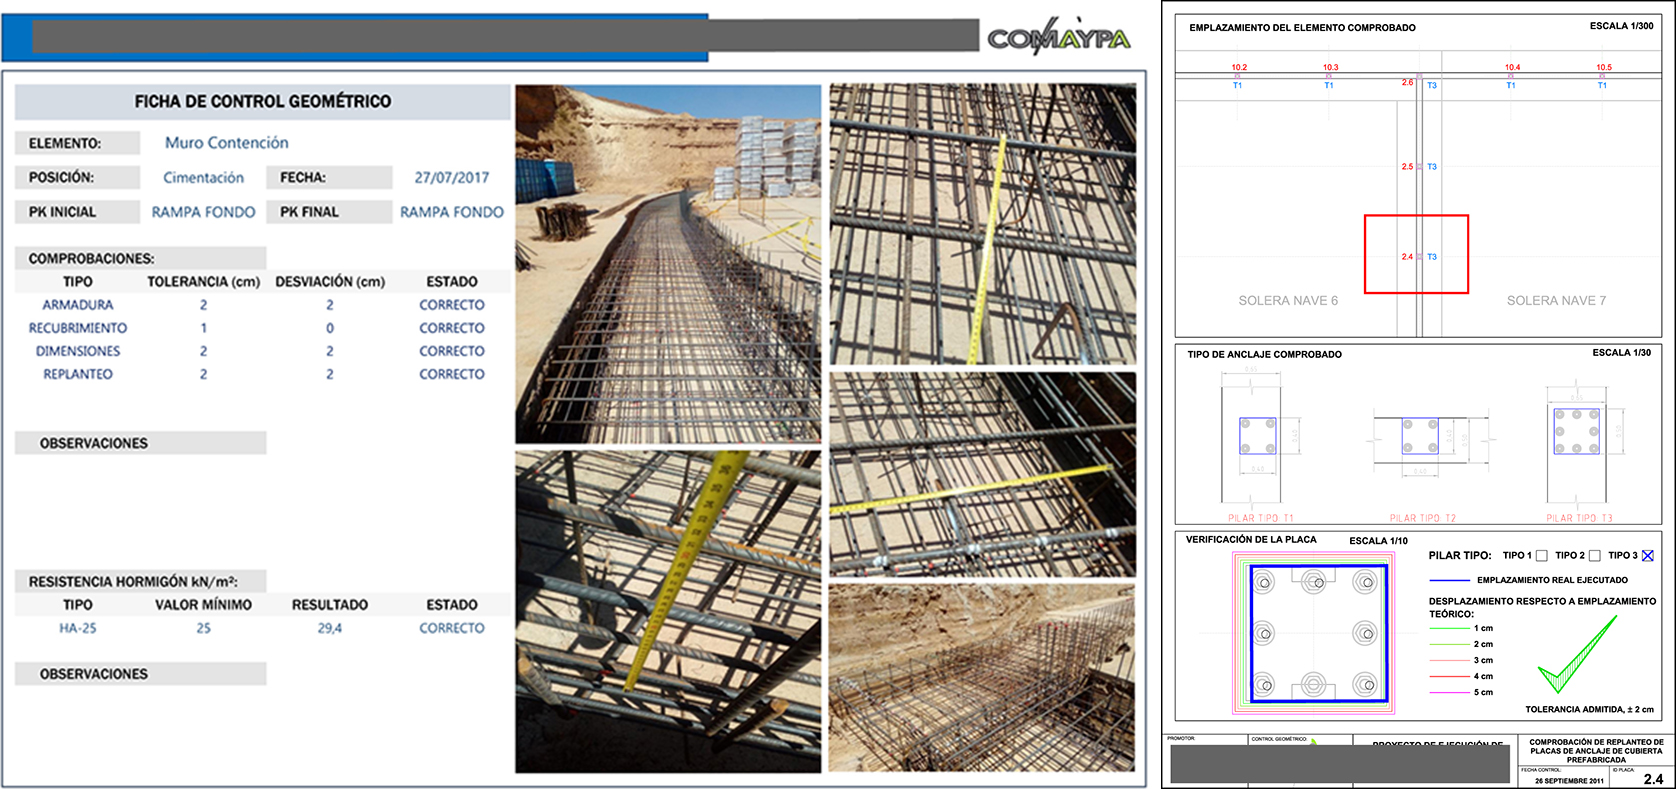
Task: Click the COMAYPA company logo
Action: (x=1058, y=38)
